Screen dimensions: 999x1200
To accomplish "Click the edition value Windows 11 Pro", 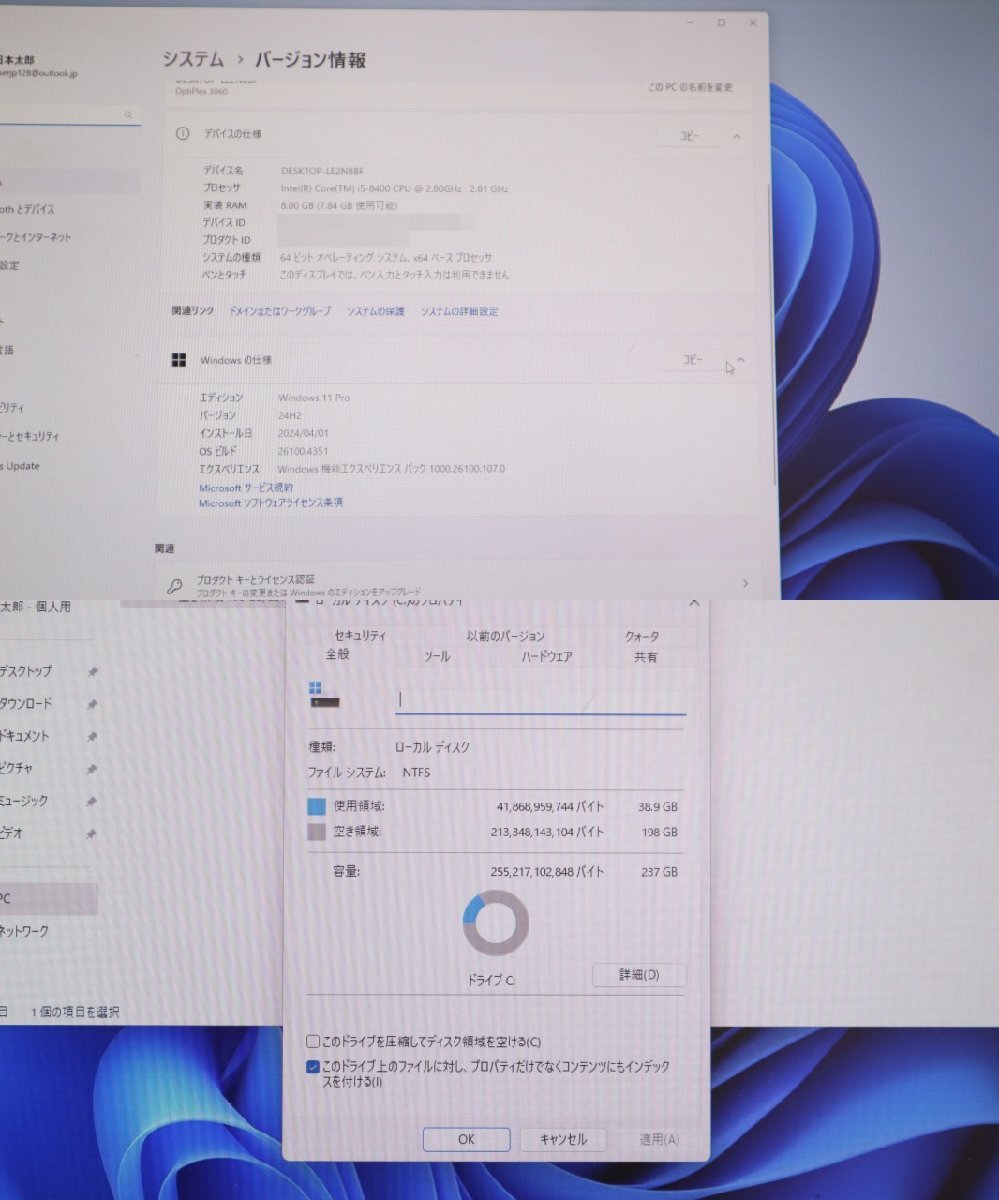I will [314, 398].
